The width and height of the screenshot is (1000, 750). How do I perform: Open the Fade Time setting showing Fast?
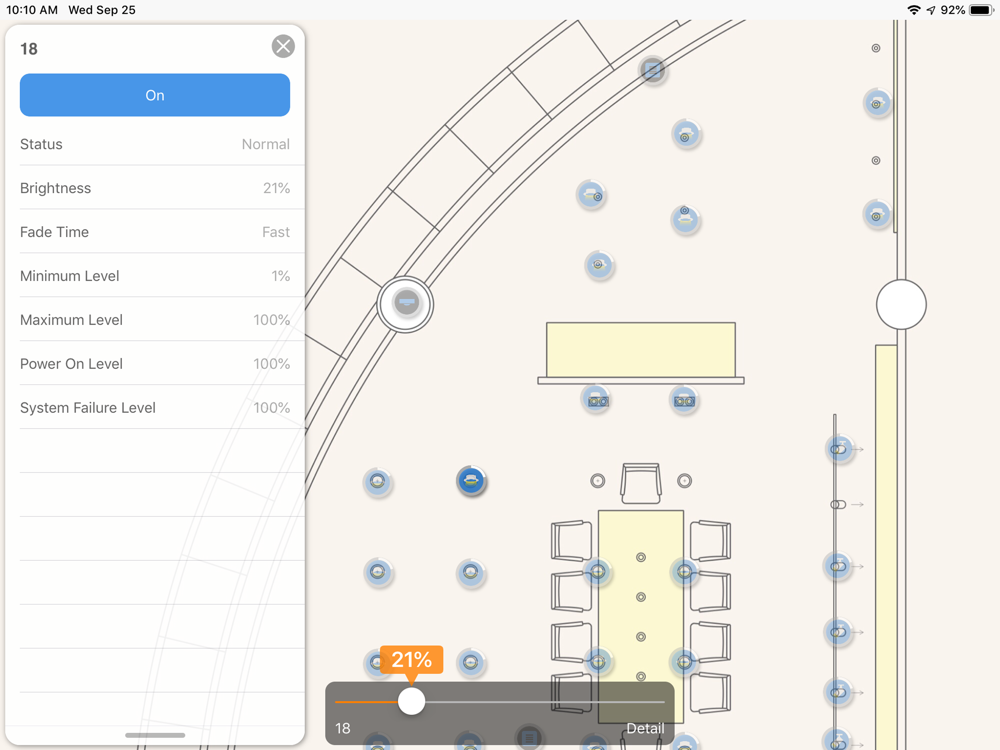155,232
